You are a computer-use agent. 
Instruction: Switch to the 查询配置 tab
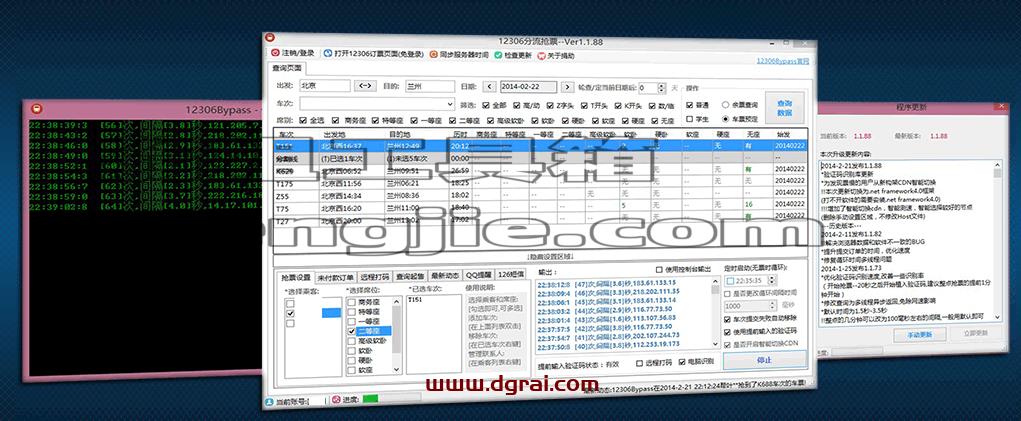[x=411, y=277]
